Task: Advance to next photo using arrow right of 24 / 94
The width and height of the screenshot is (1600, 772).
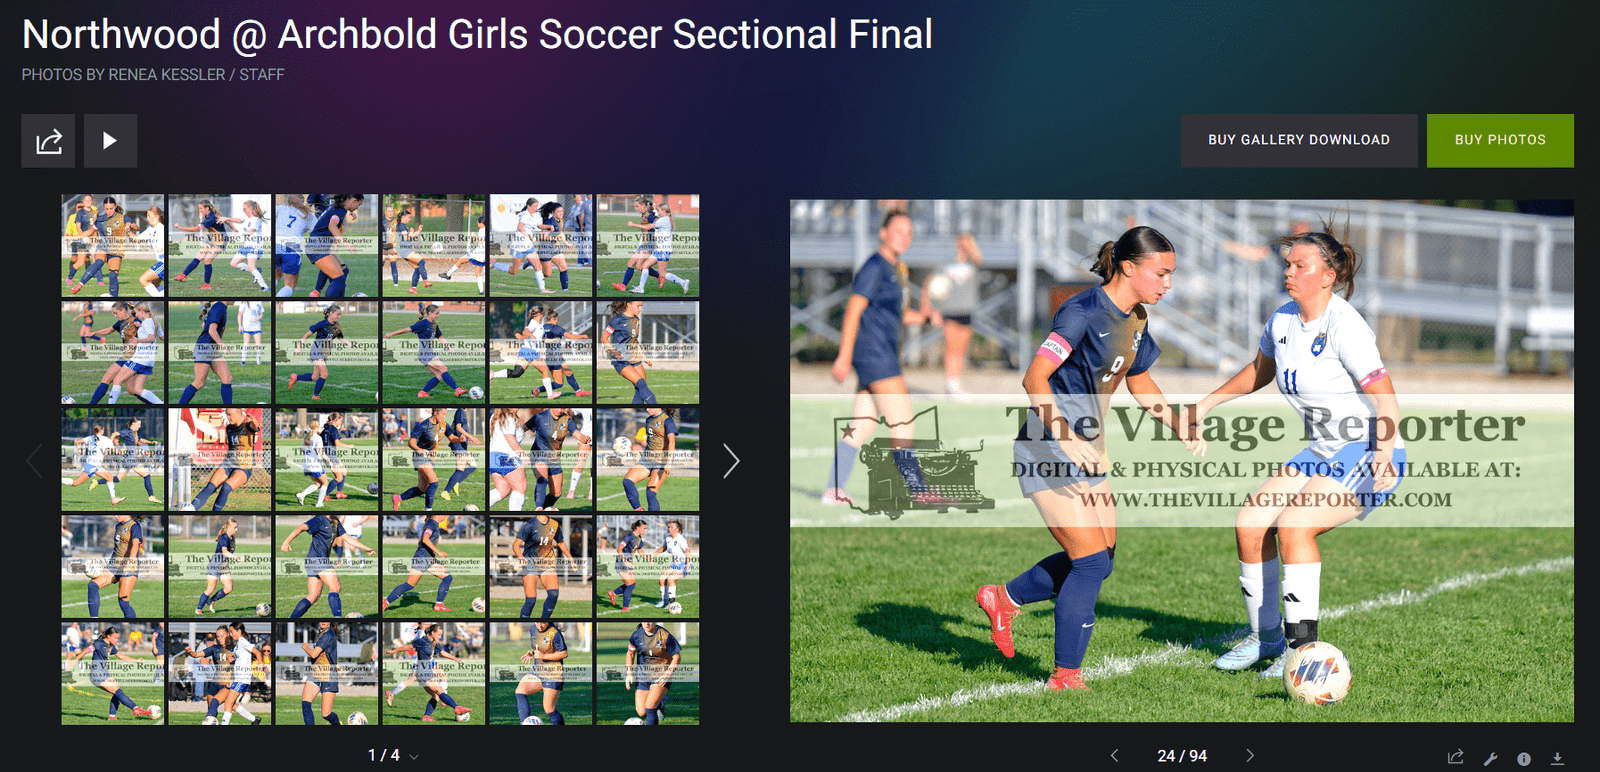Action: (x=1250, y=756)
